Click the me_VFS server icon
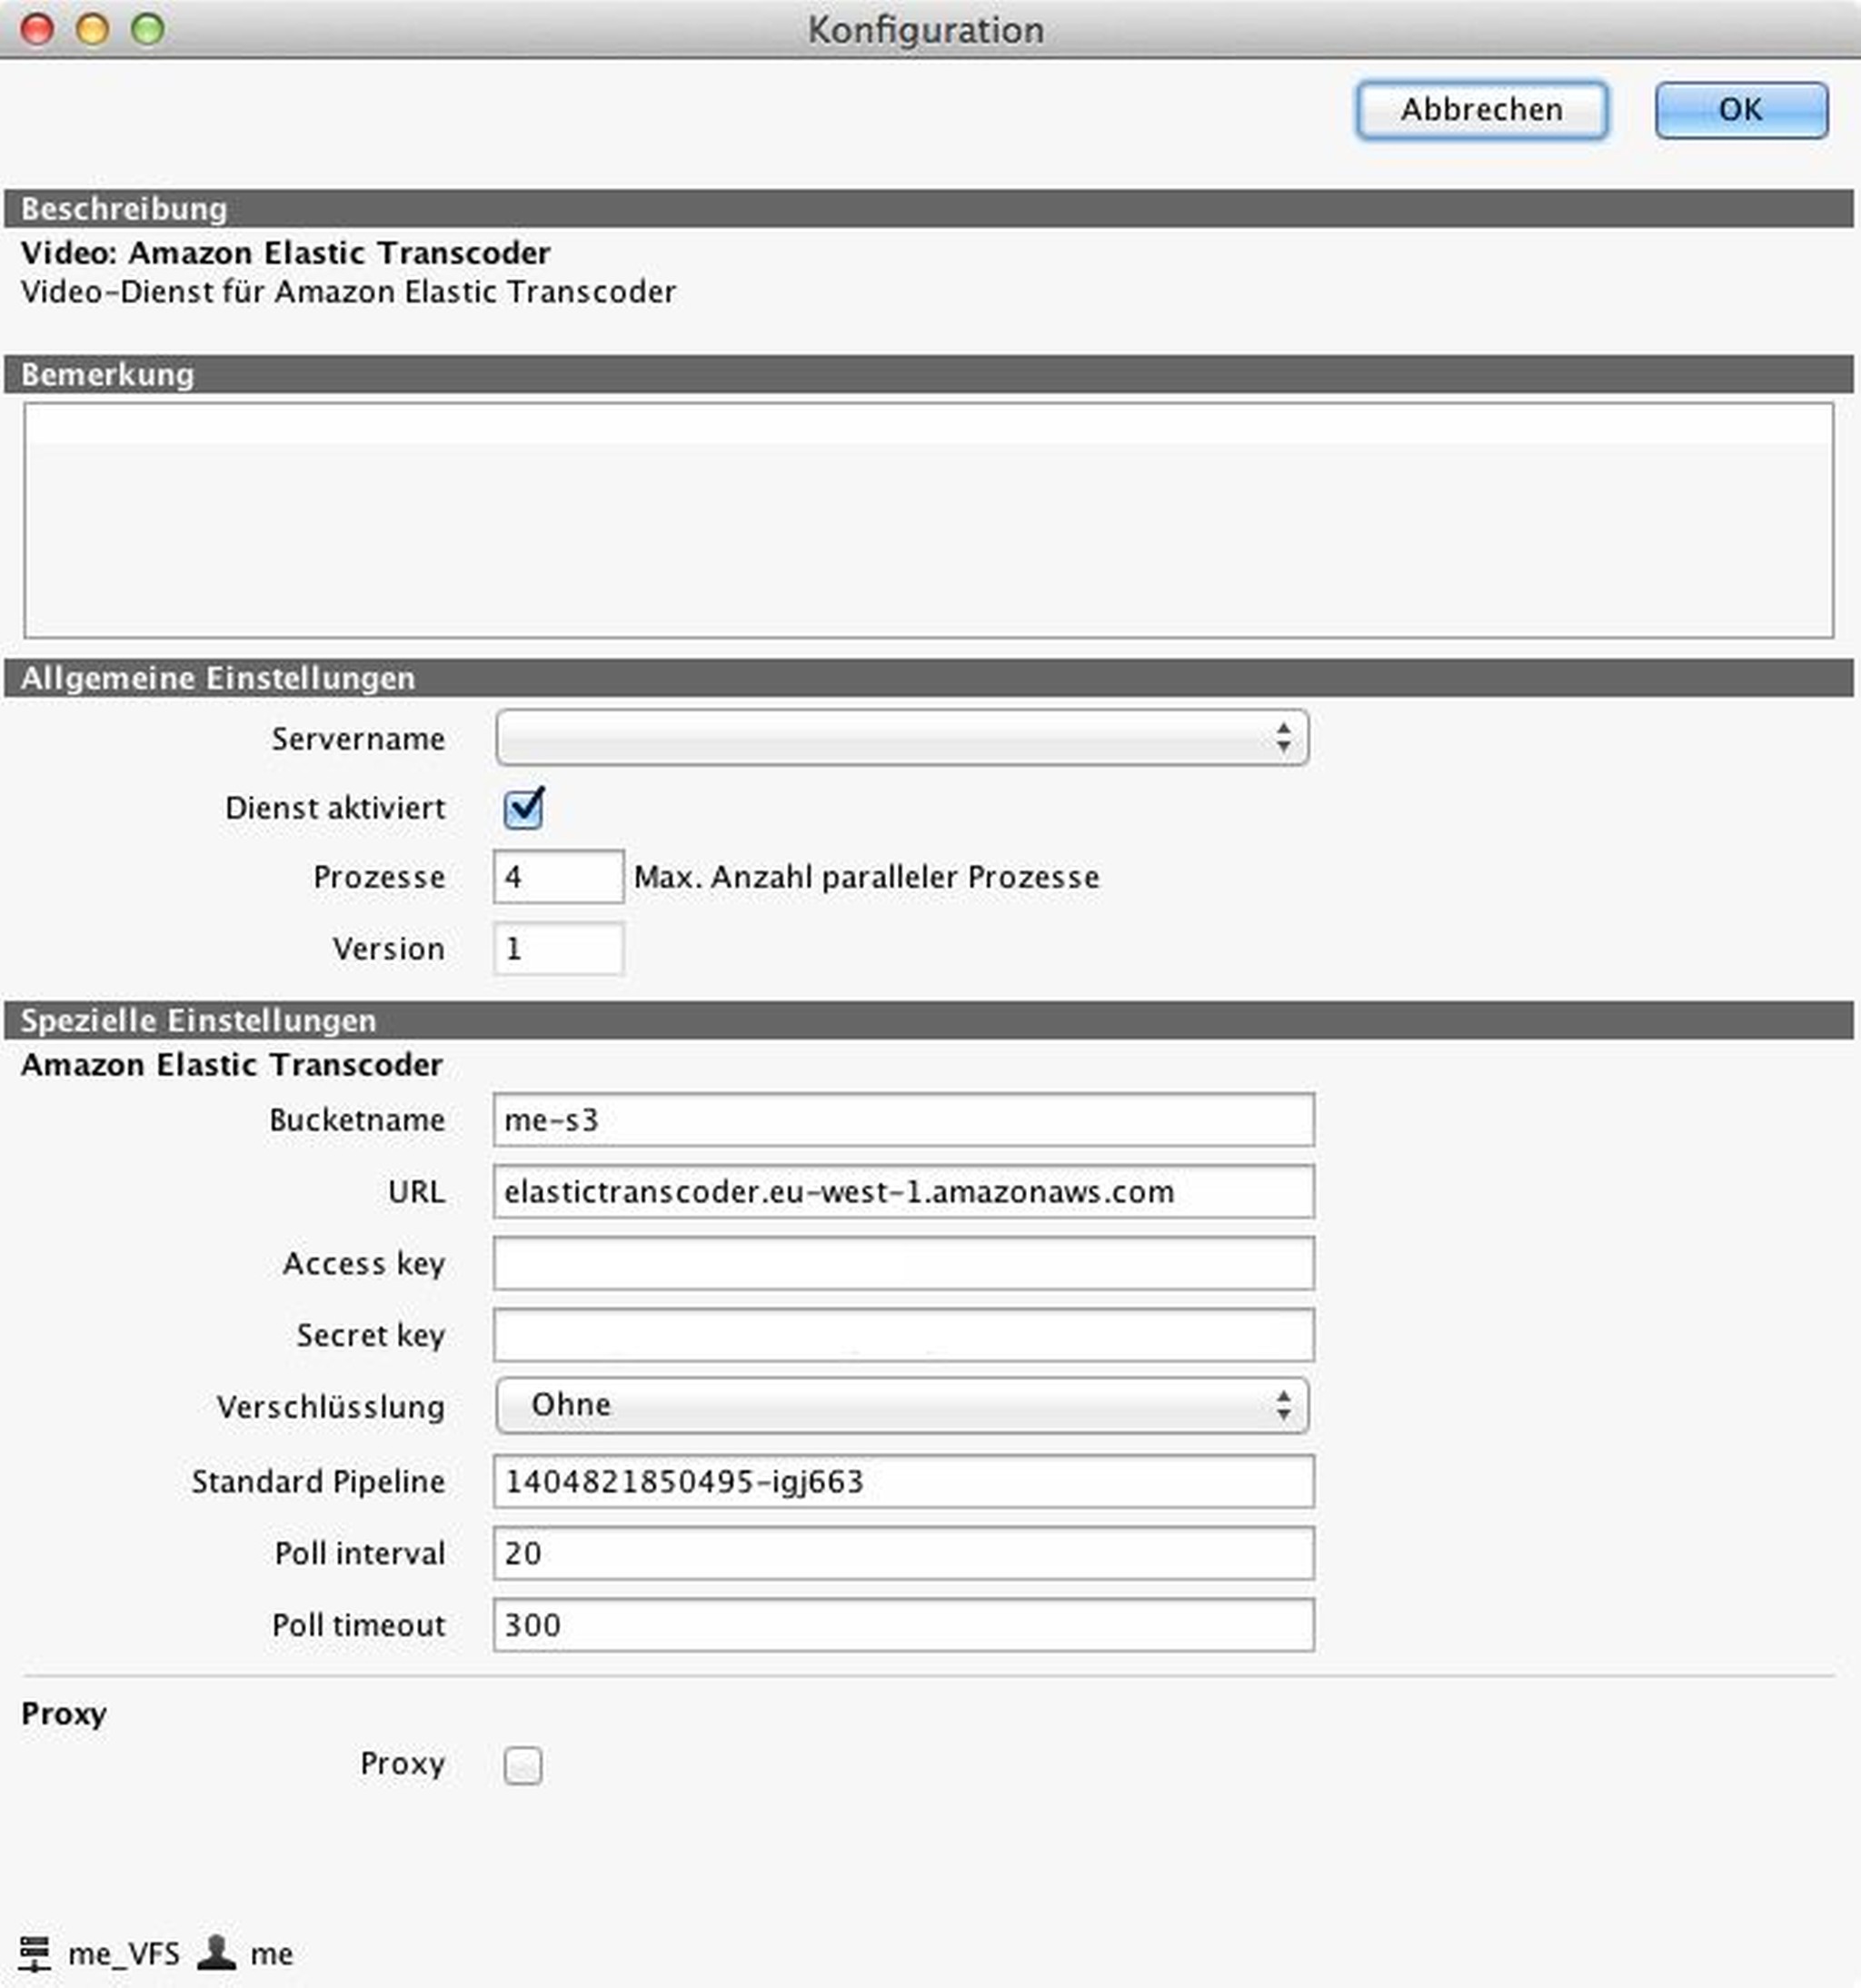 tap(34, 1952)
